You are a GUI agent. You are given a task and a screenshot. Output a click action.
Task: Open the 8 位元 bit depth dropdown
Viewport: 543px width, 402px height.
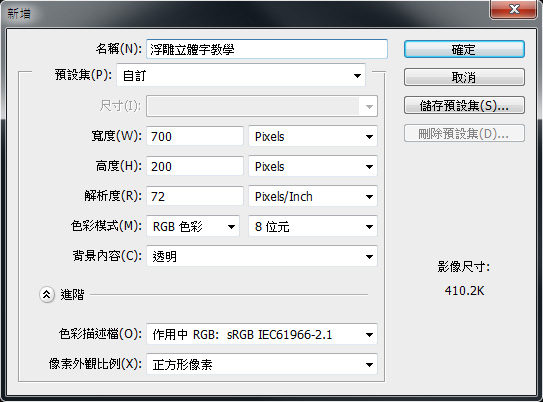313,227
